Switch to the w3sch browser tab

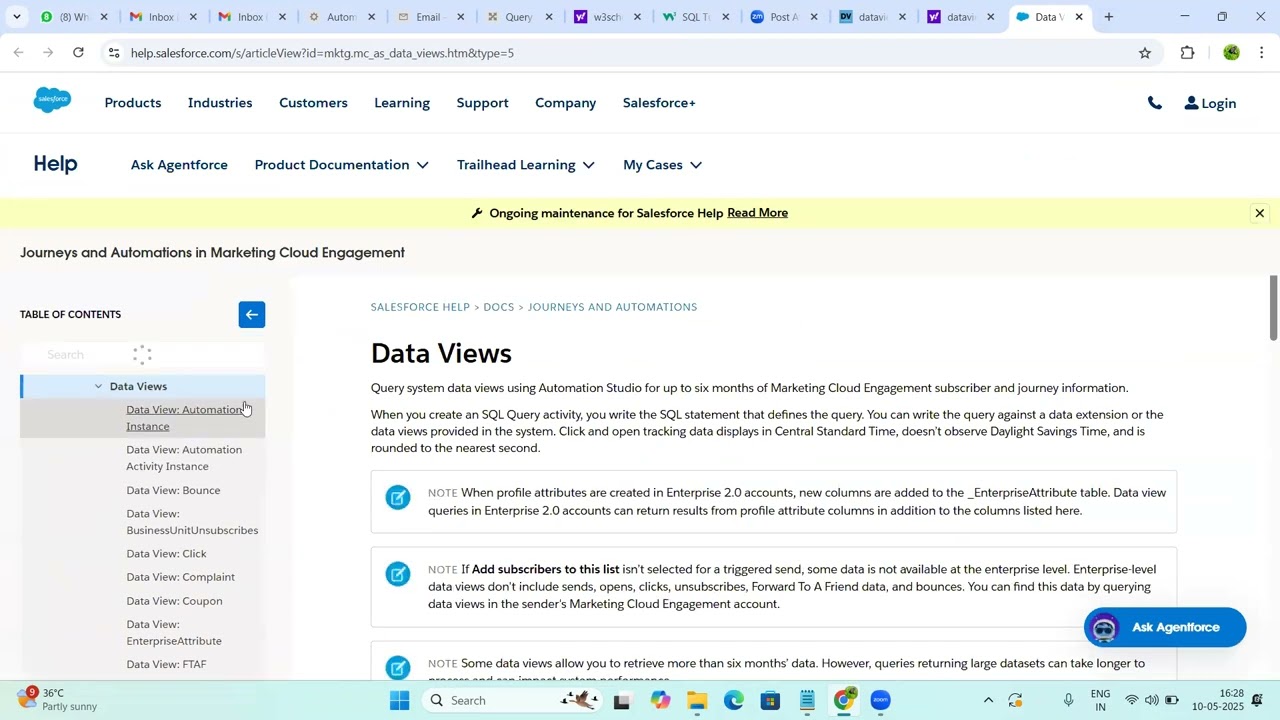click(x=608, y=17)
